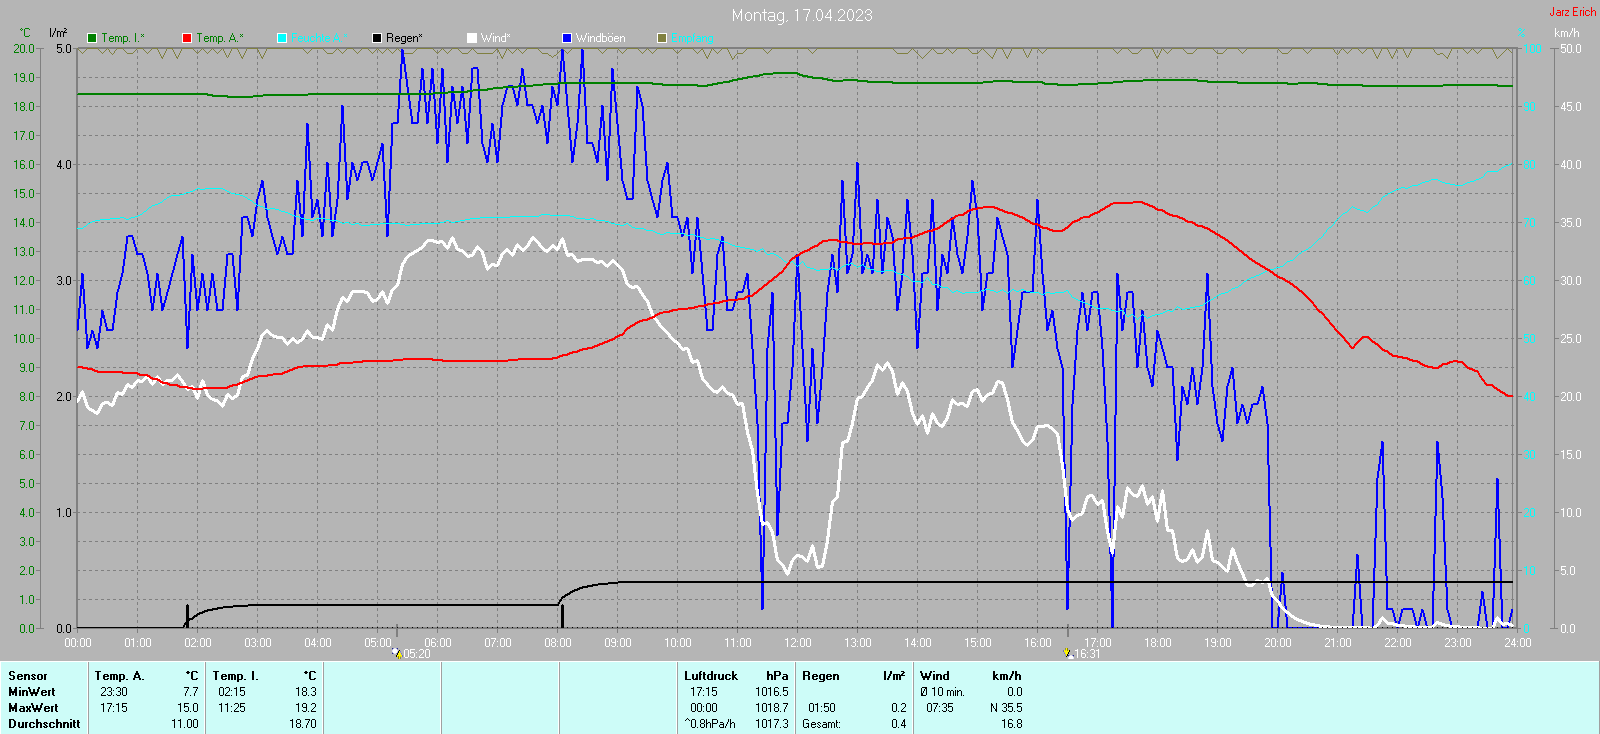Click the pressure trend '^0.8hPa/h'
Viewport: 1600px width, 734px height.
[x=710, y=724]
